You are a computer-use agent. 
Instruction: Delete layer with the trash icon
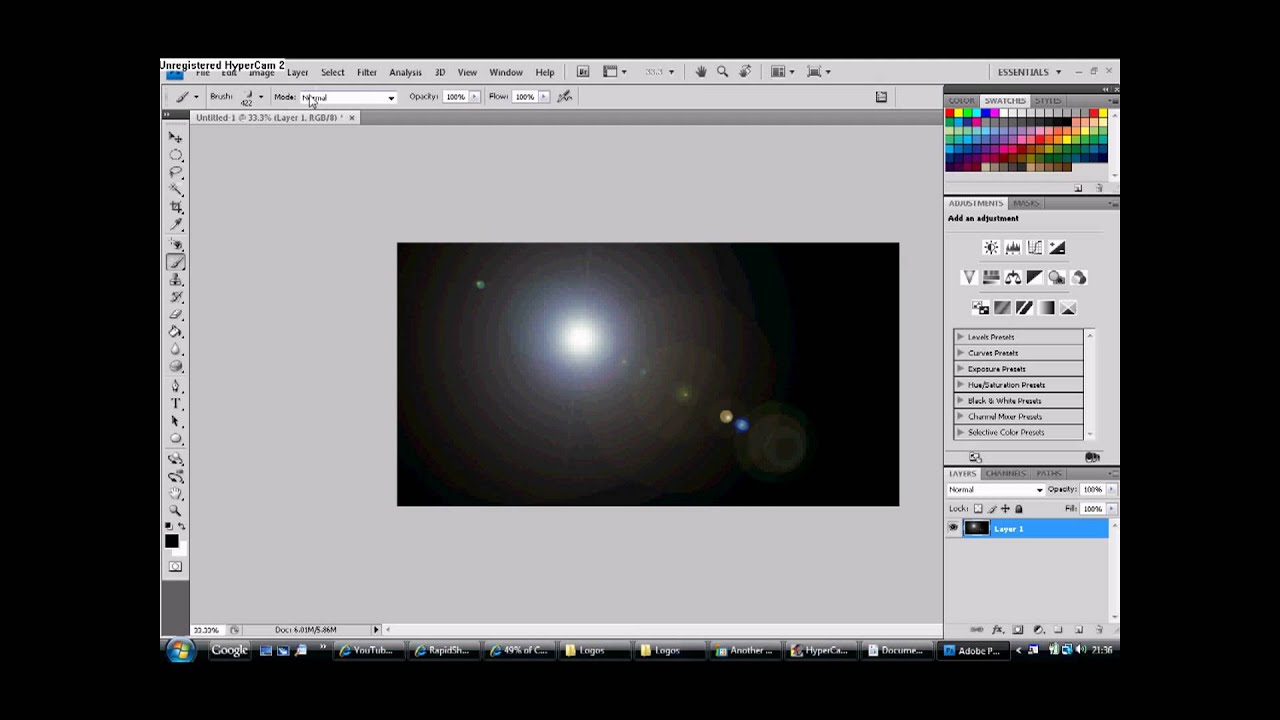click(x=1099, y=630)
